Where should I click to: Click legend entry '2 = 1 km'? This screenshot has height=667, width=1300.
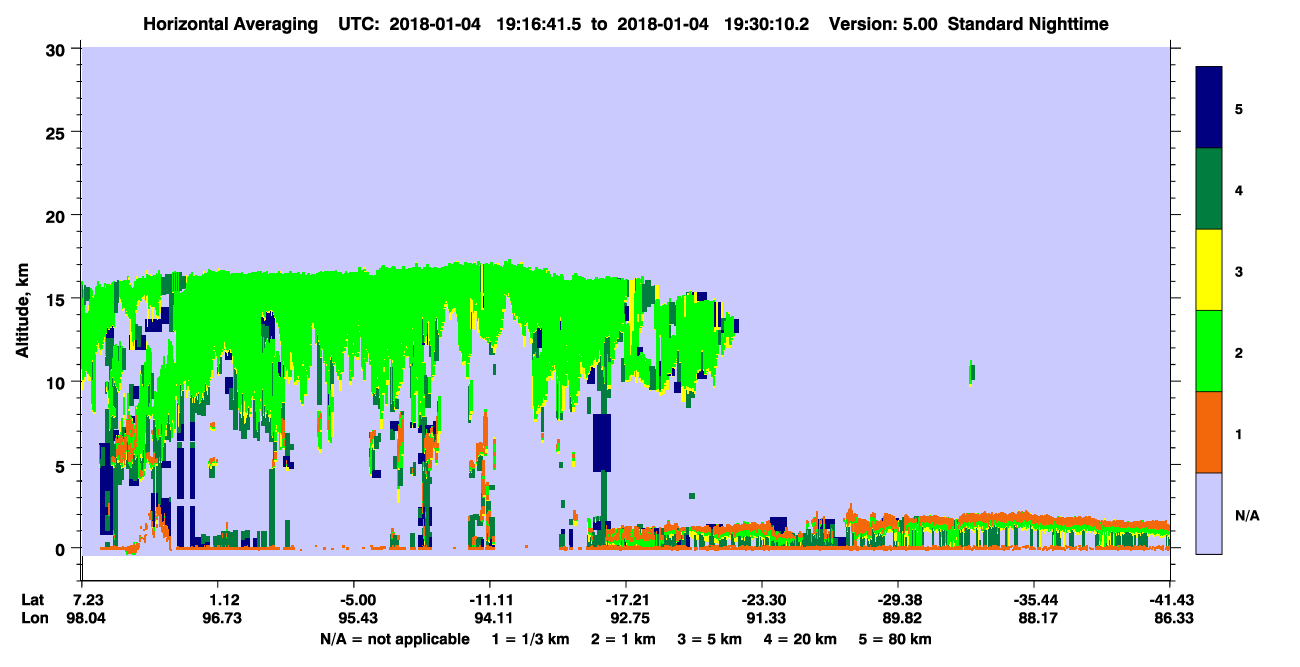point(623,639)
